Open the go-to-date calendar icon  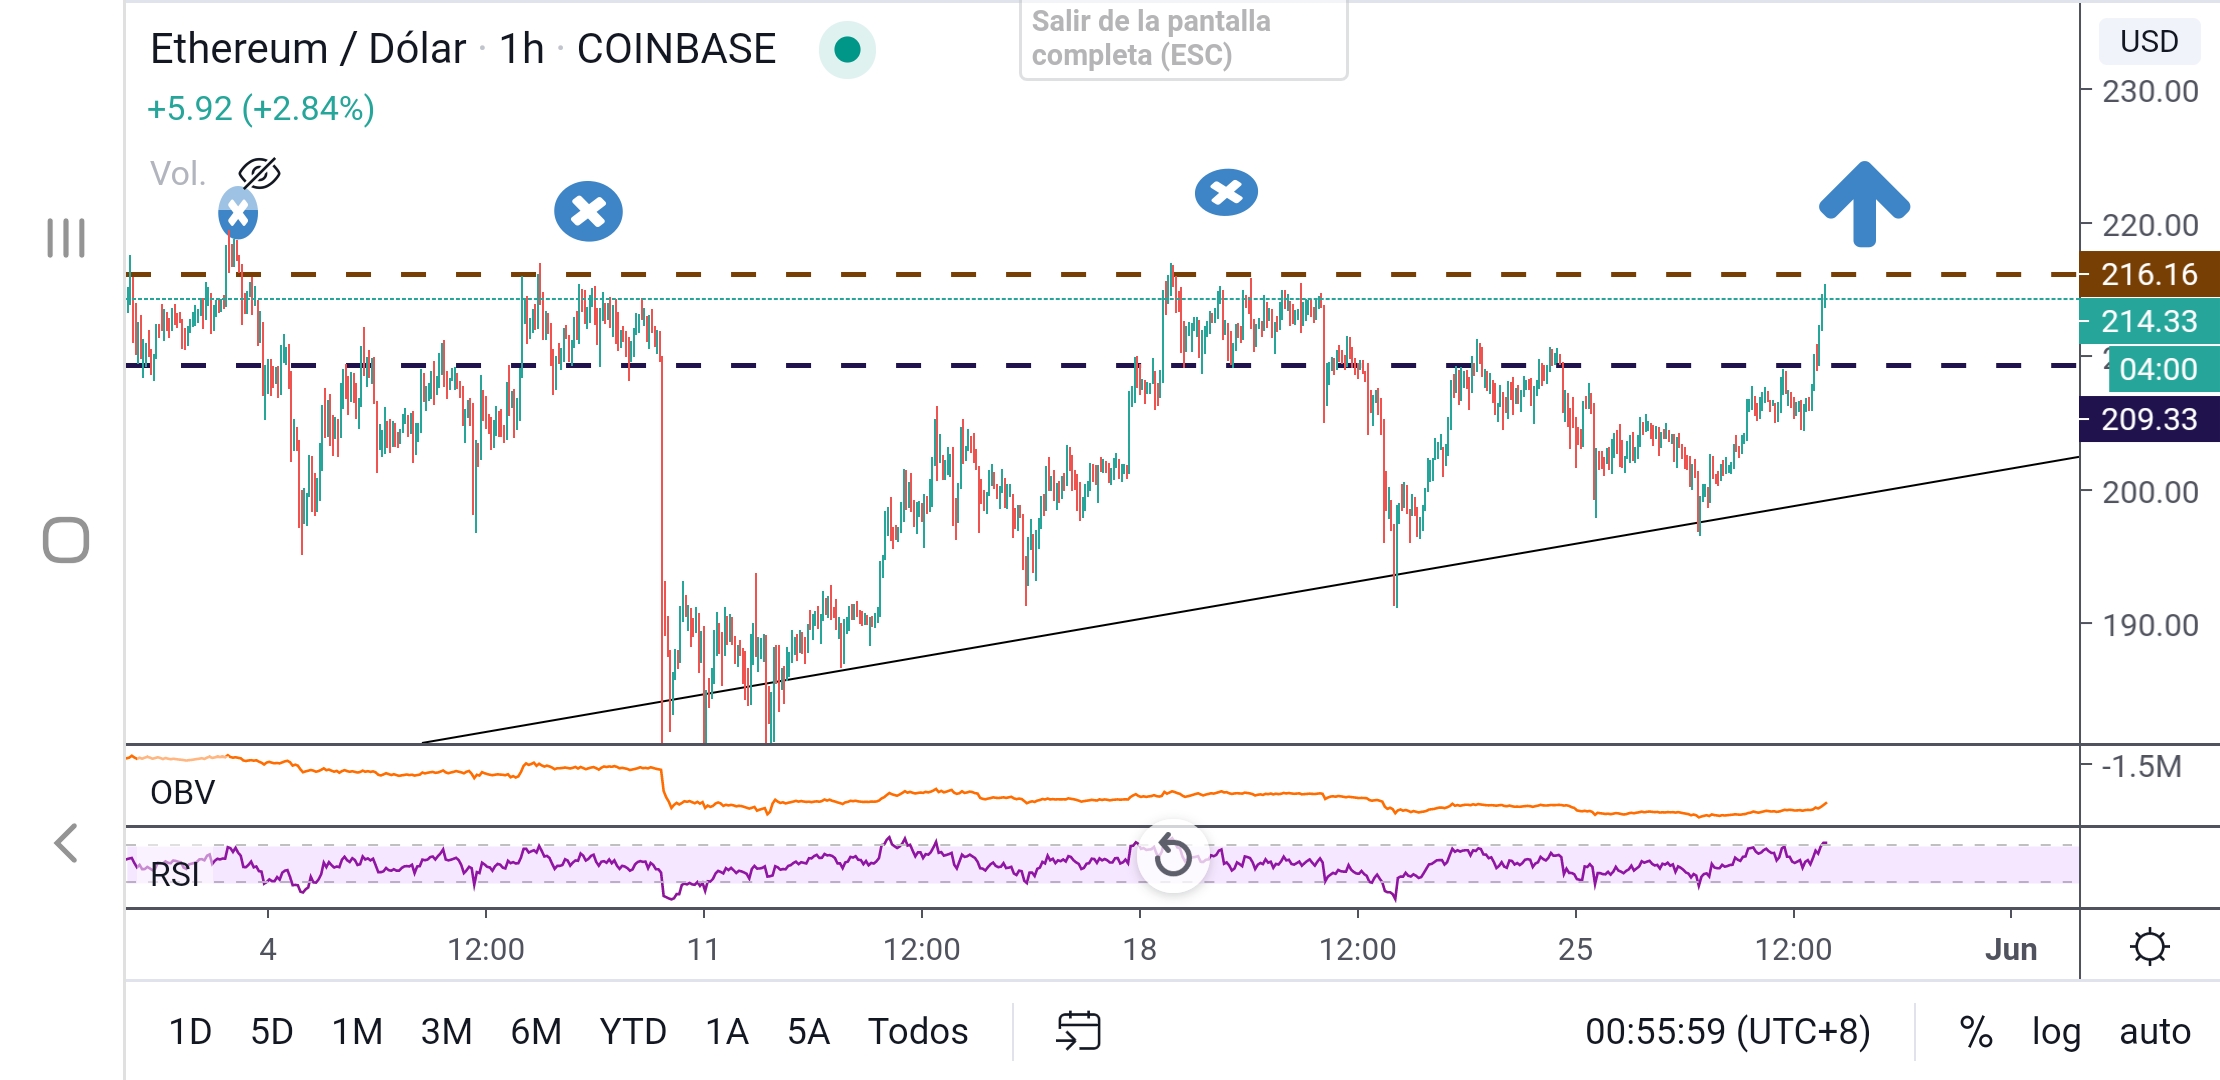1078,1031
